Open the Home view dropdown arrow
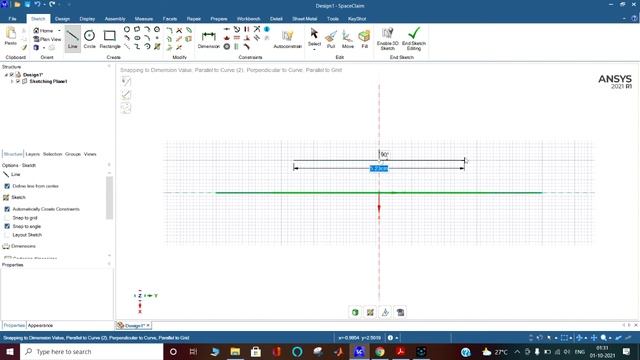 coord(59,31)
